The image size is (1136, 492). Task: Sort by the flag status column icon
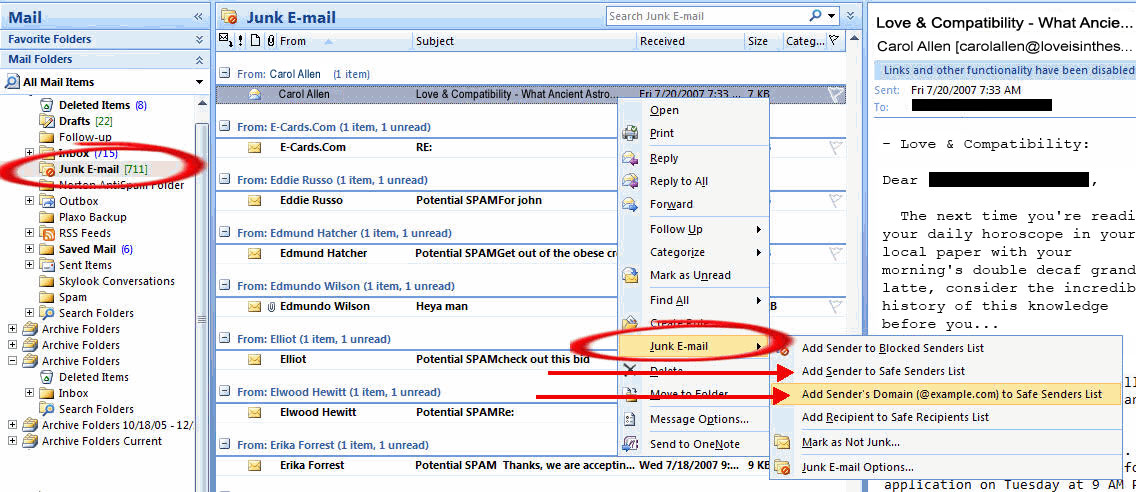click(835, 41)
